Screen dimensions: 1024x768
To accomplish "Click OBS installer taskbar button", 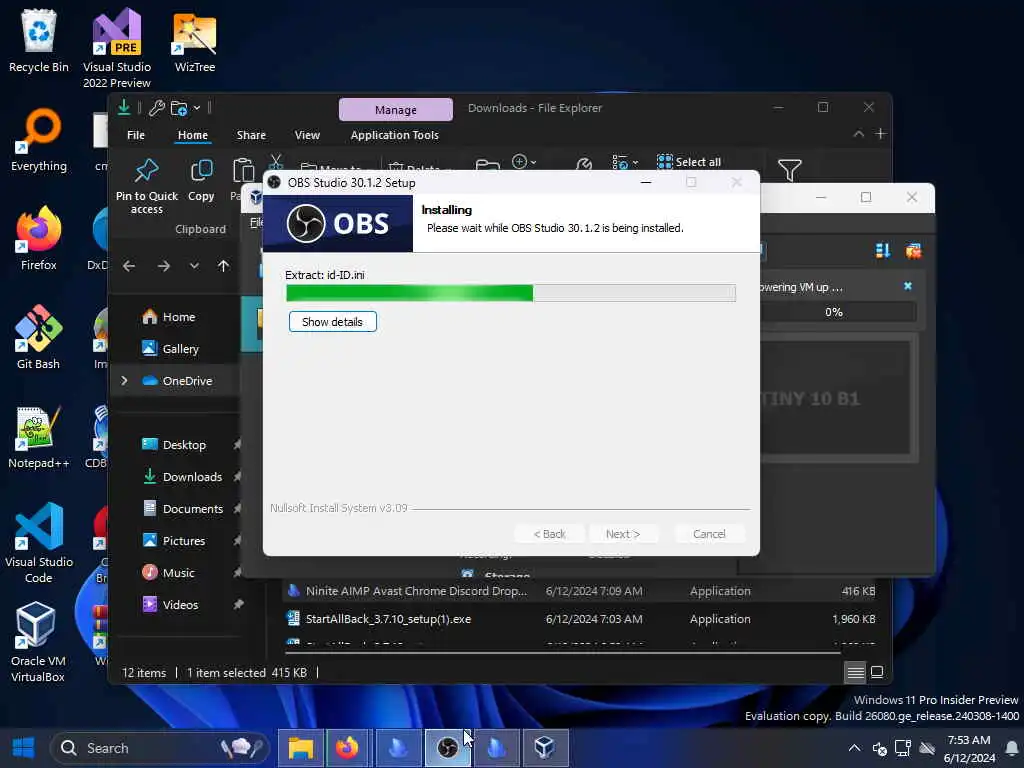I will 447,748.
